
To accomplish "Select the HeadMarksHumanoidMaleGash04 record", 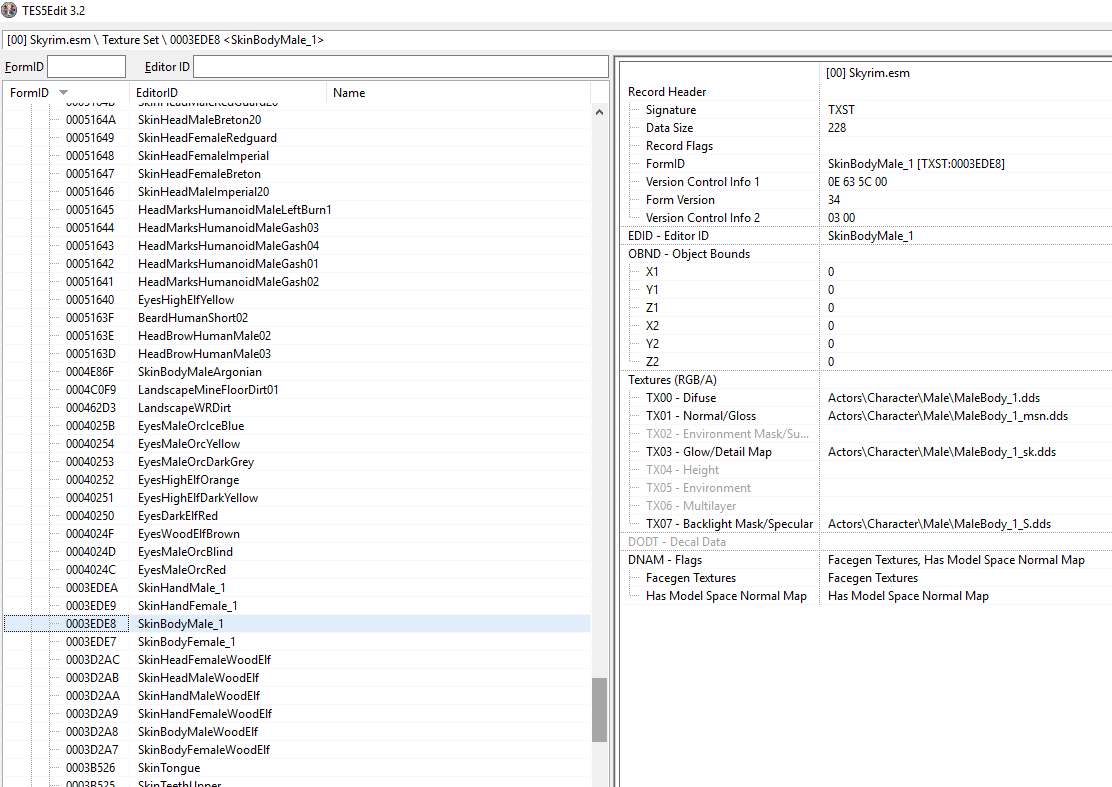I will click(x=296, y=246).
